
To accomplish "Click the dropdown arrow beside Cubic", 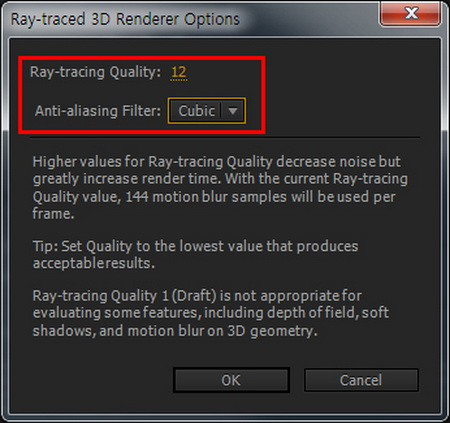I will (x=233, y=111).
